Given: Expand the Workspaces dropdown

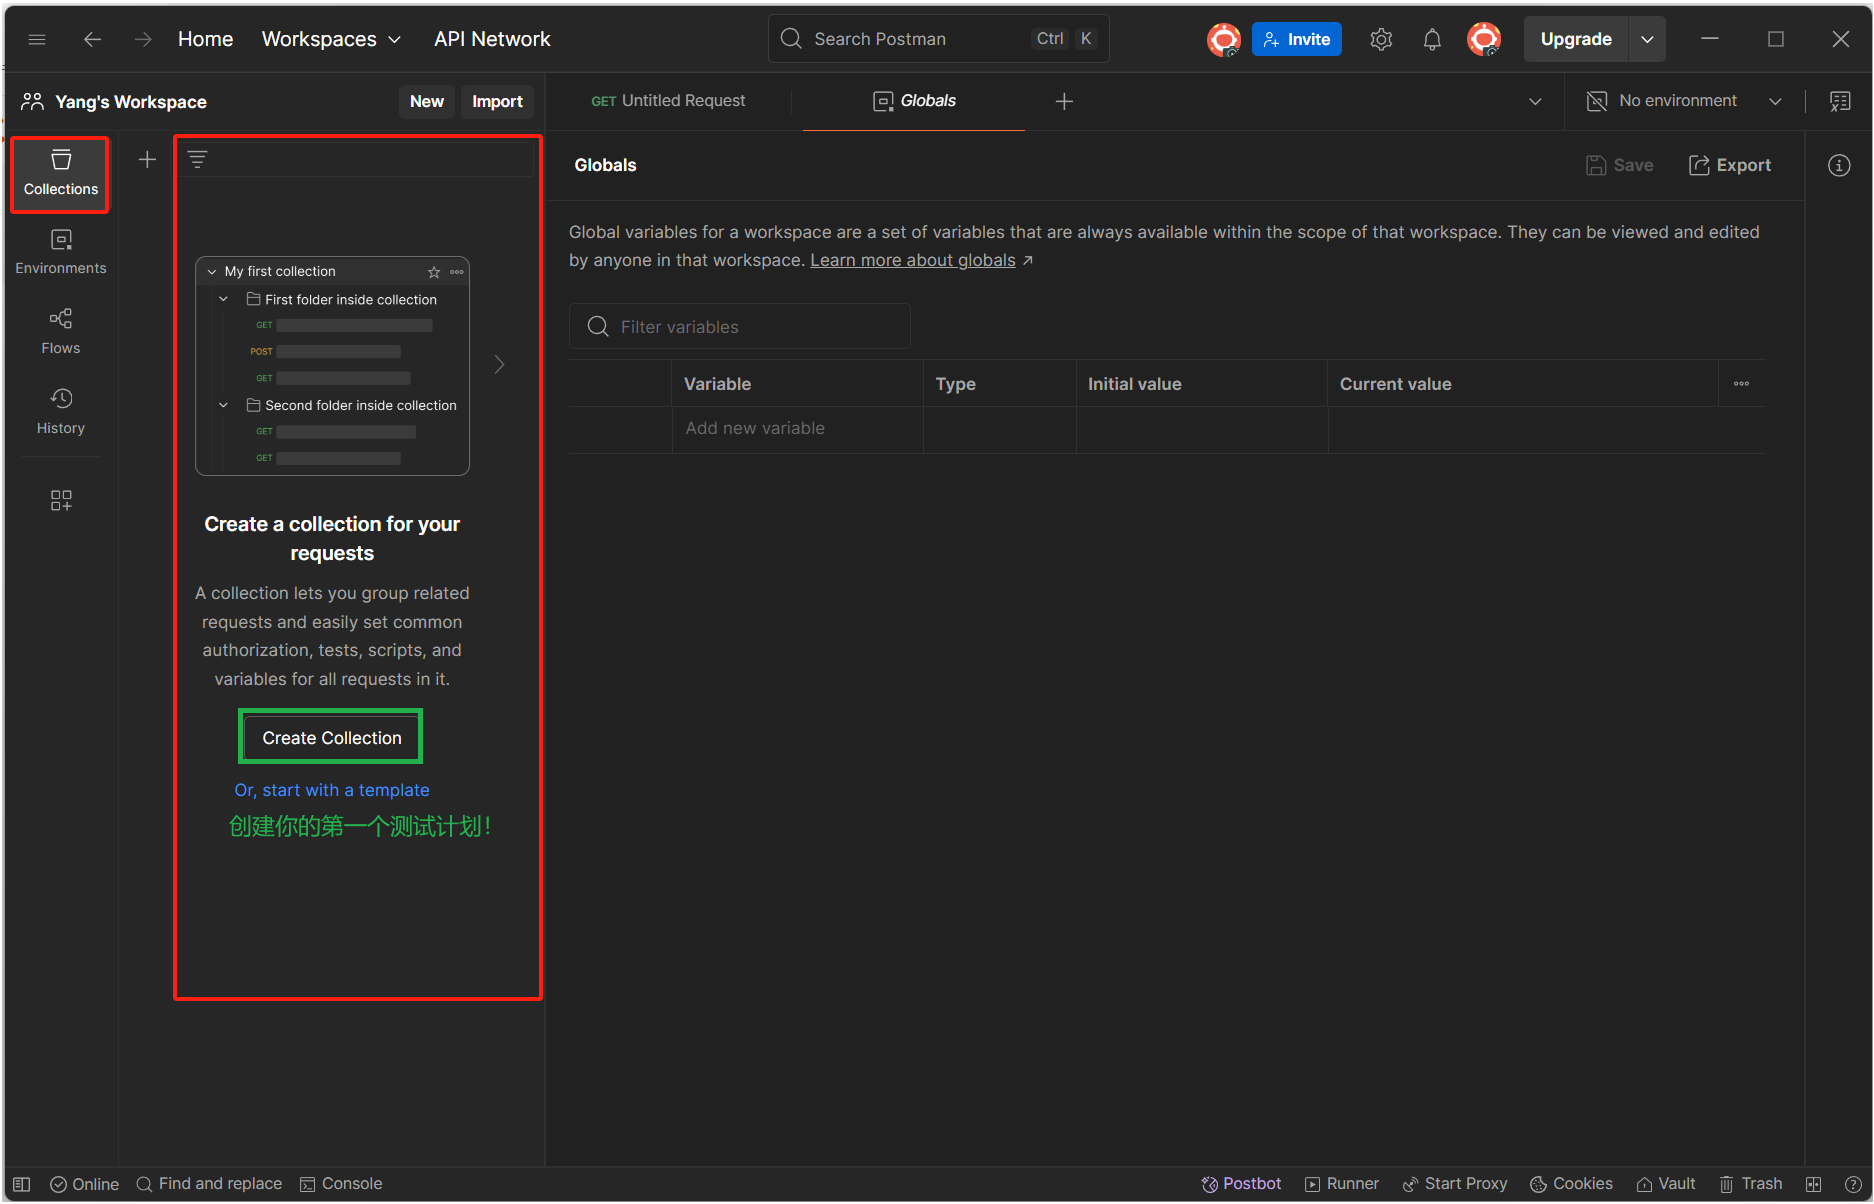Looking at the screenshot, I should [331, 39].
